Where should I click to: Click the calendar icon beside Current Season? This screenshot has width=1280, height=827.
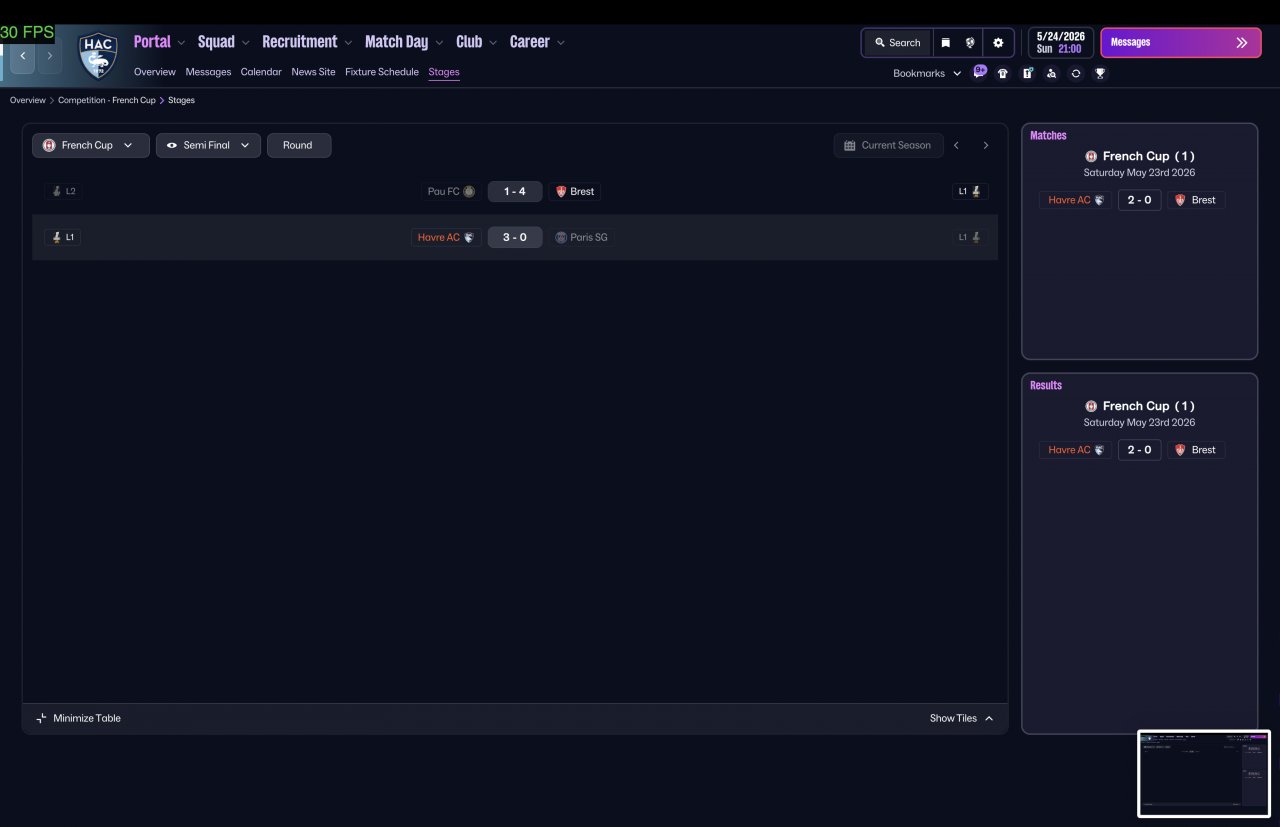(x=850, y=145)
